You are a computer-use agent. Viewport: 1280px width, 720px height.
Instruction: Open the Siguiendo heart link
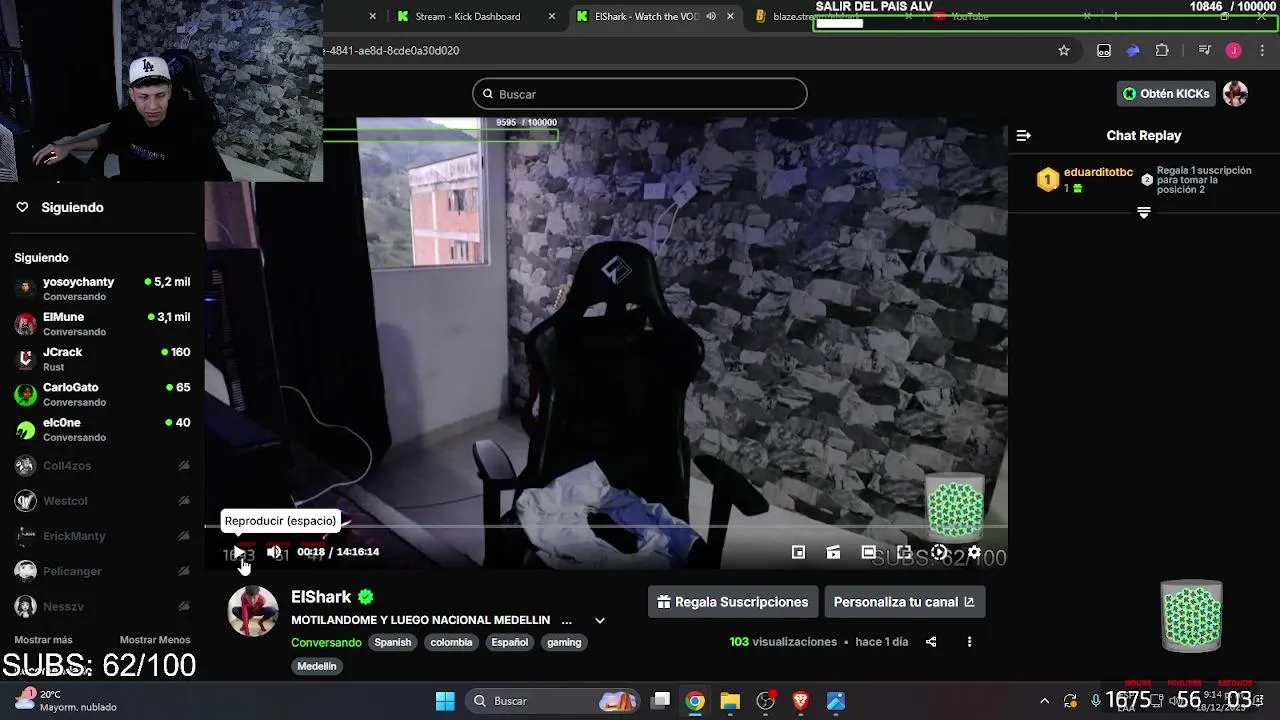coord(60,207)
